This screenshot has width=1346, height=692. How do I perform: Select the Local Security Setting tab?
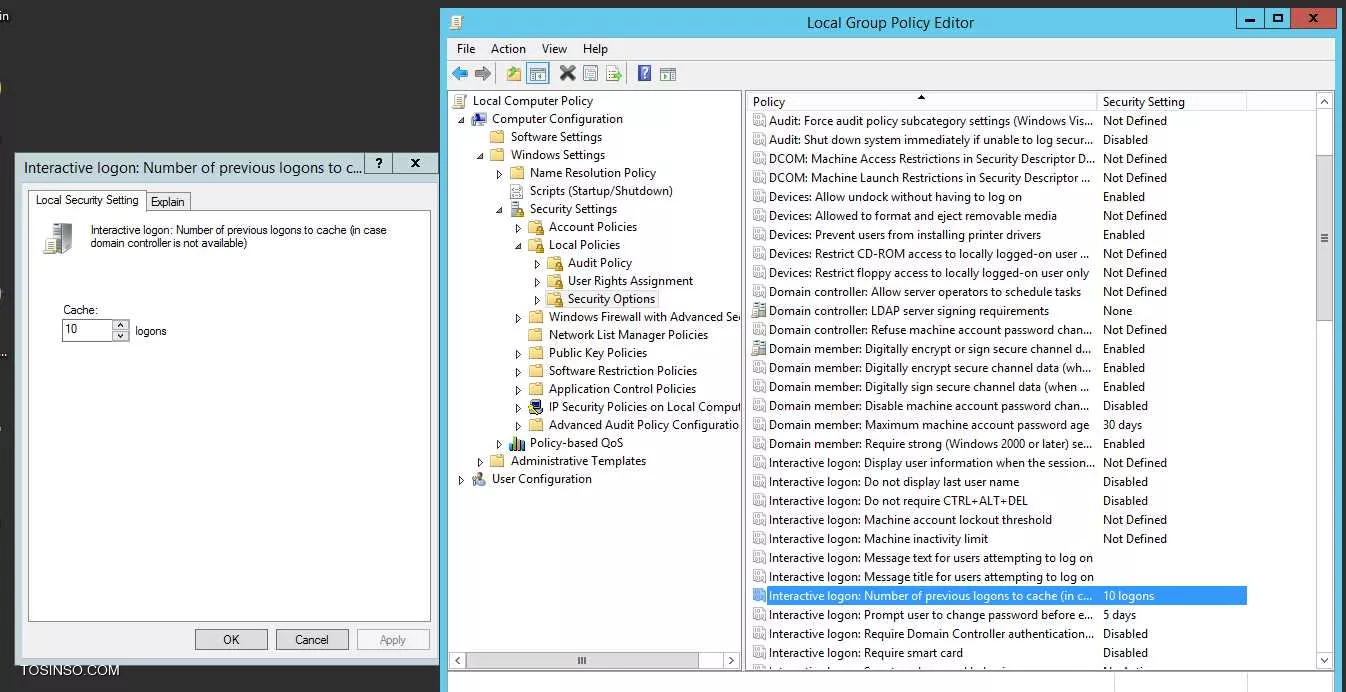87,200
